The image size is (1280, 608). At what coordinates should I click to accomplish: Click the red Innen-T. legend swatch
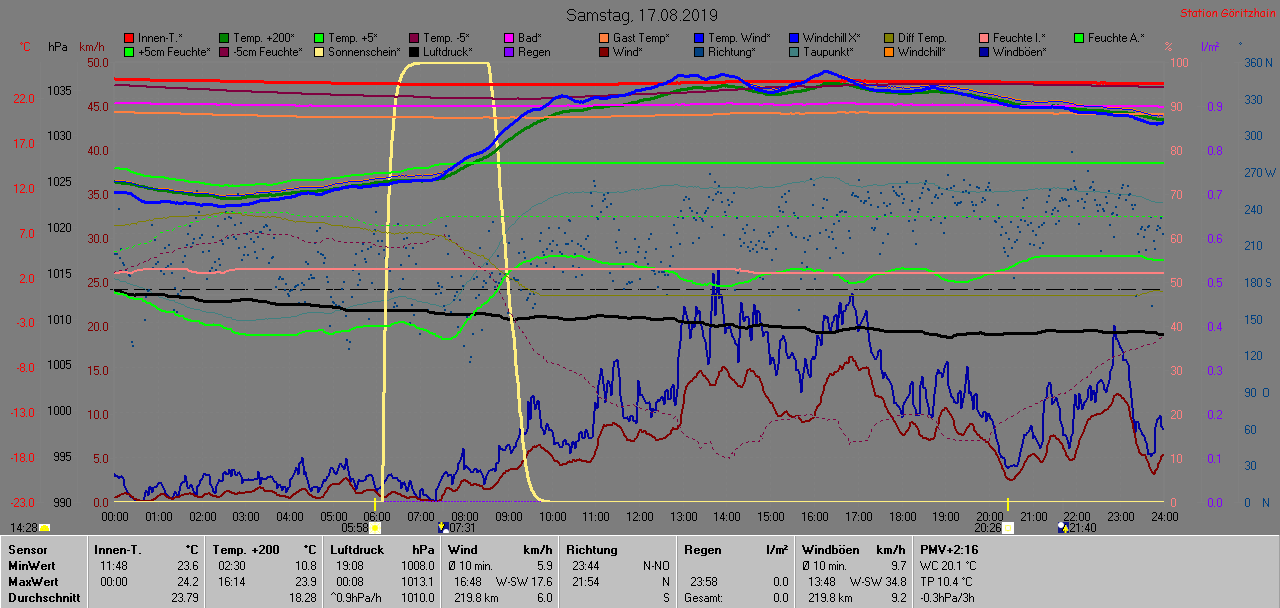click(x=129, y=37)
